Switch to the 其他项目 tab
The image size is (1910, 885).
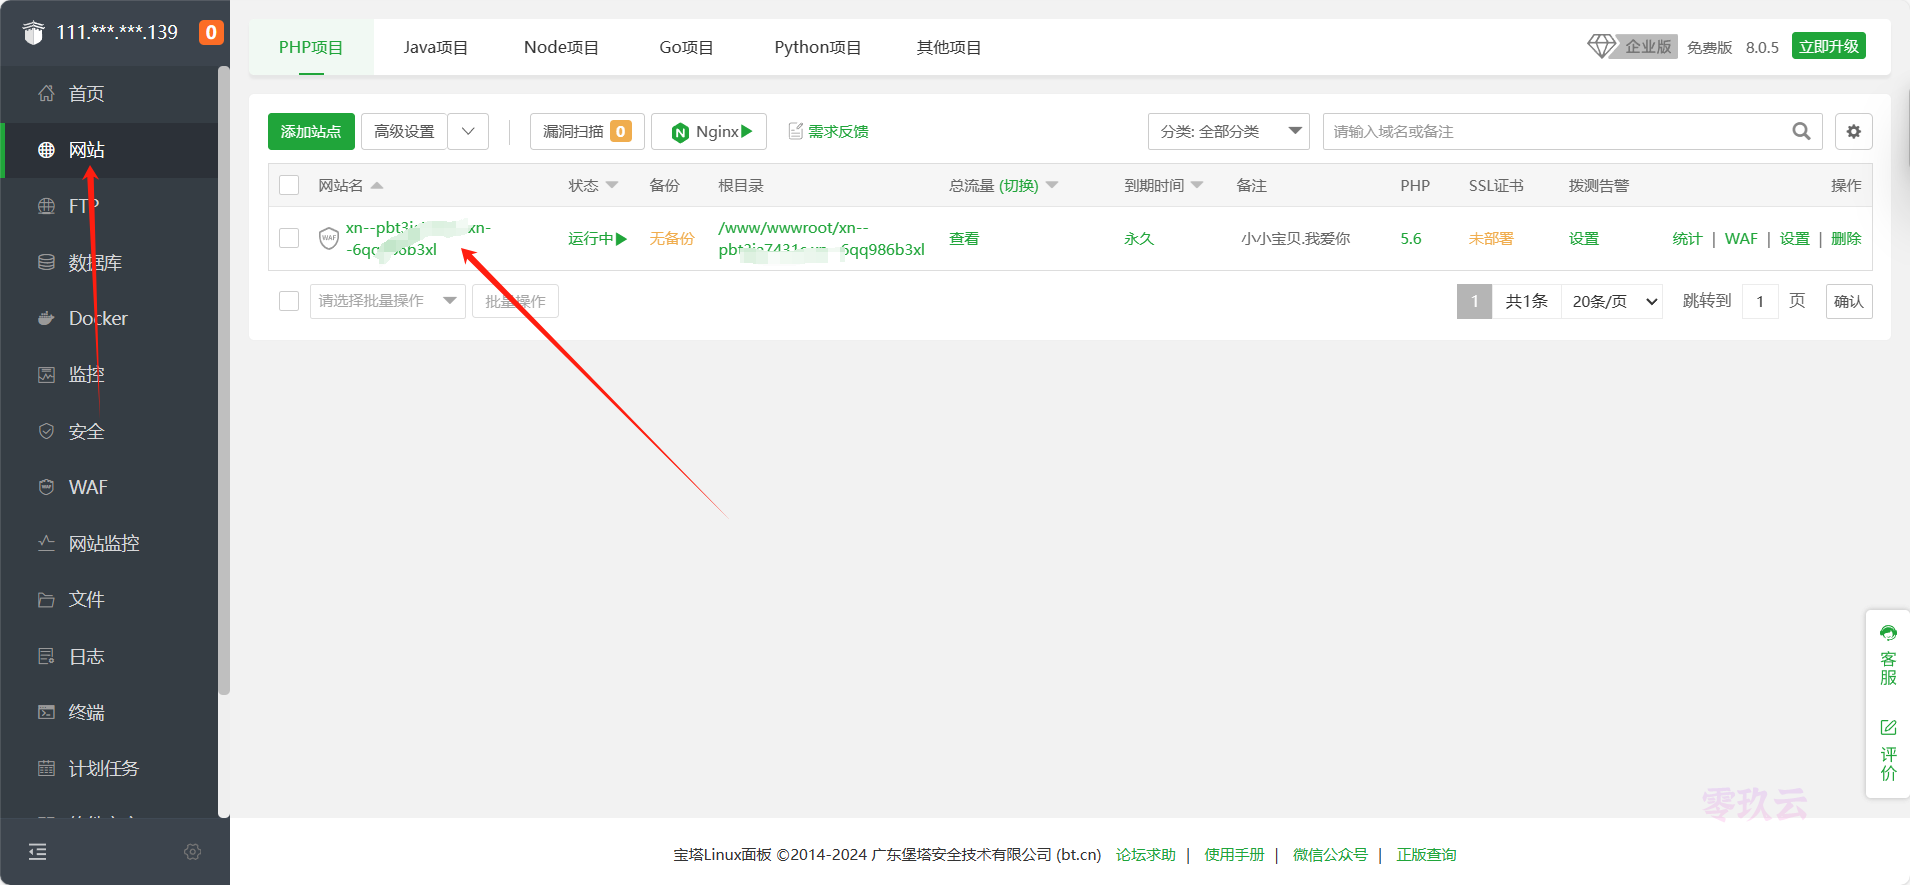tap(949, 47)
